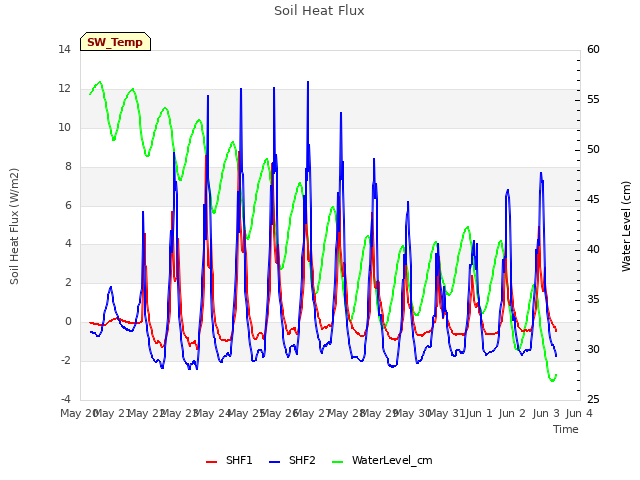The height and width of the screenshot is (480, 640).
Task: Click the right axis value 25
Action: point(593,400)
